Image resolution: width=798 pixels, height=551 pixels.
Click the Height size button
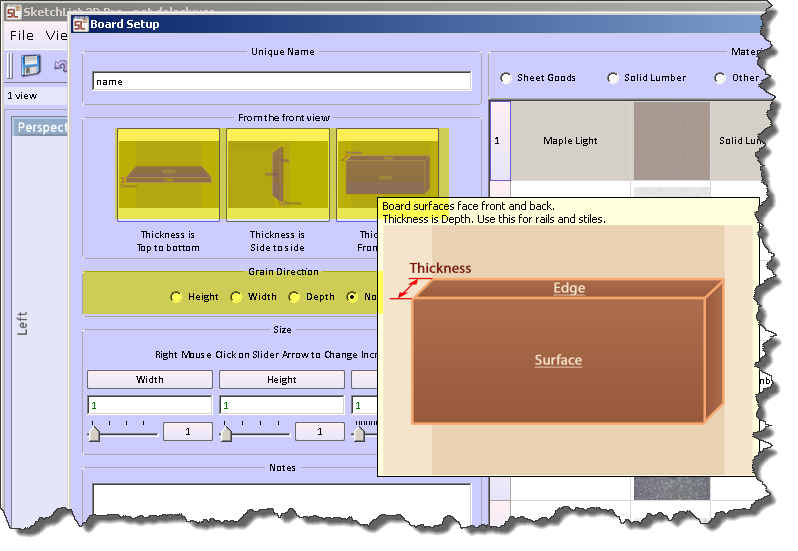pyautogui.click(x=281, y=380)
